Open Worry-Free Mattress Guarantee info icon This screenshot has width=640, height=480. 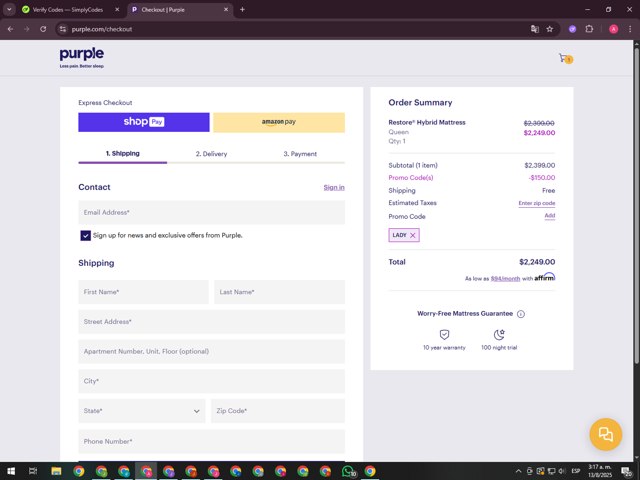[521, 314]
